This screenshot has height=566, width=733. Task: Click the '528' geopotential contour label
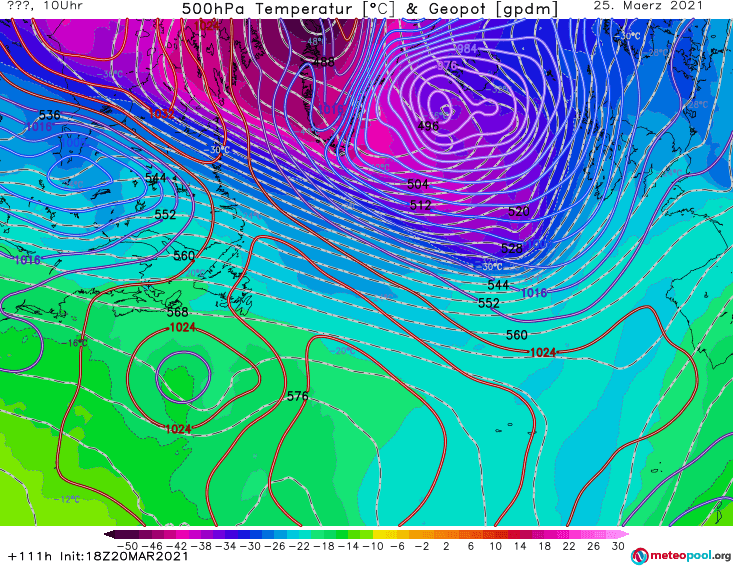[x=511, y=248]
